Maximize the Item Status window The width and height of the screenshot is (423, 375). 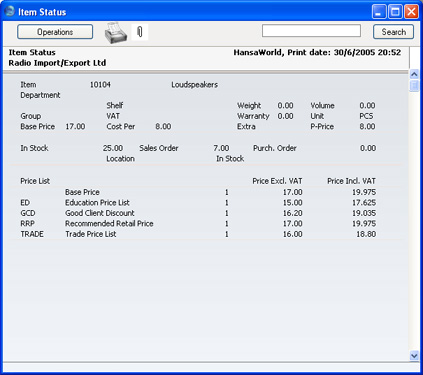point(395,12)
